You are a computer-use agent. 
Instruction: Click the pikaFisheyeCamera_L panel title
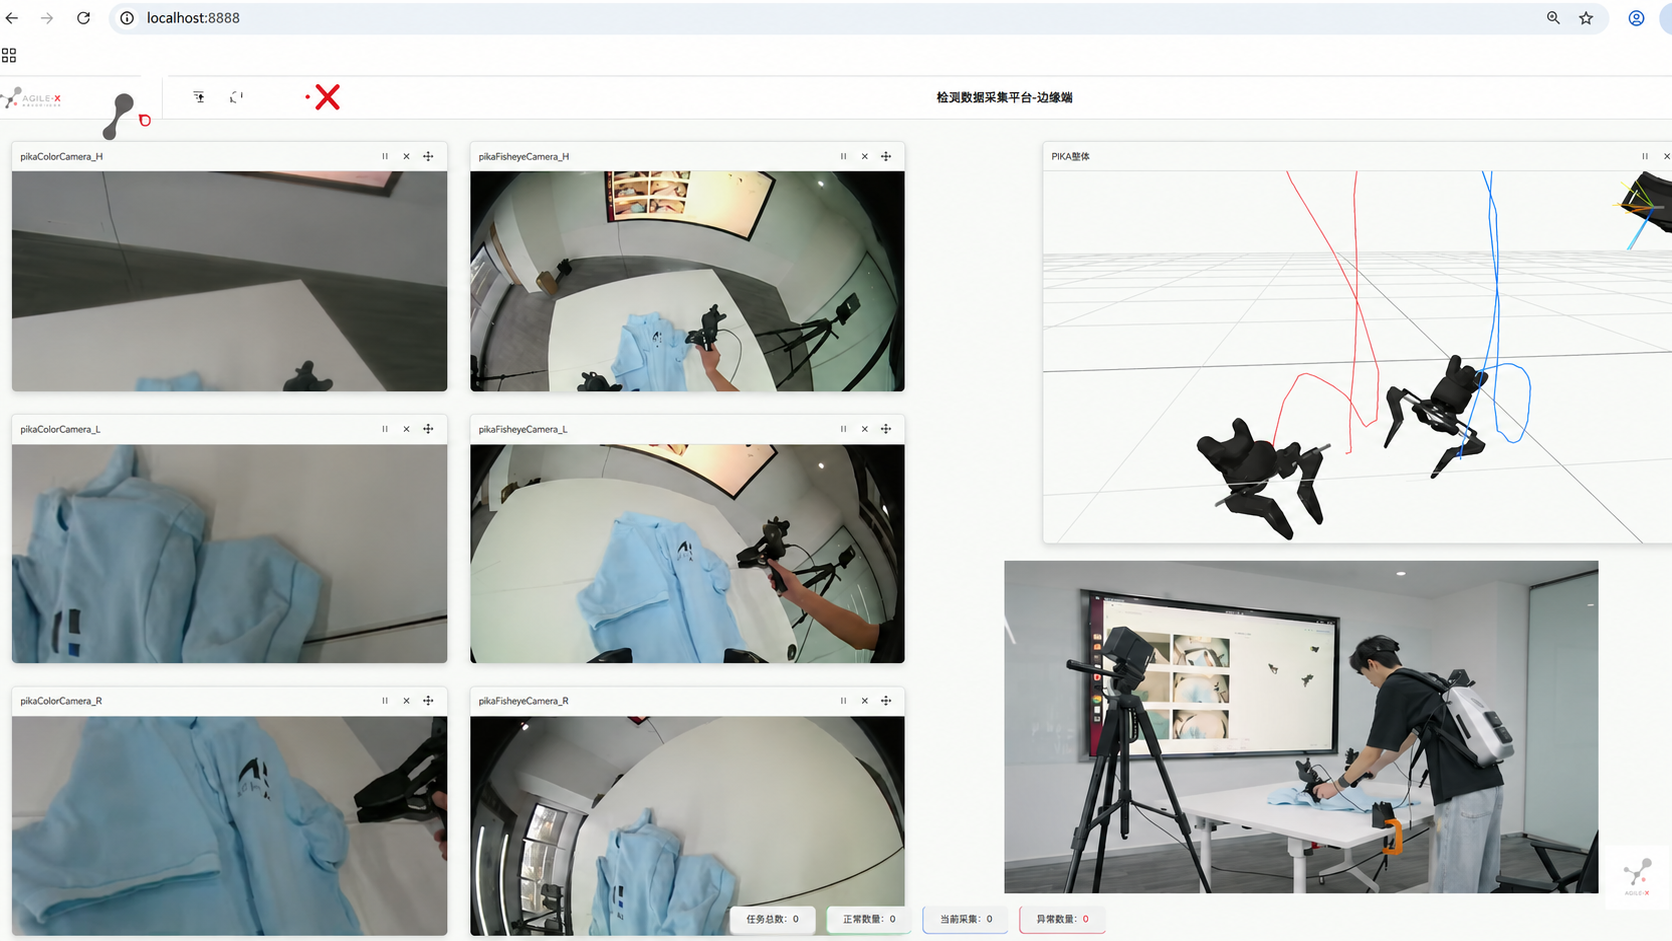point(522,429)
